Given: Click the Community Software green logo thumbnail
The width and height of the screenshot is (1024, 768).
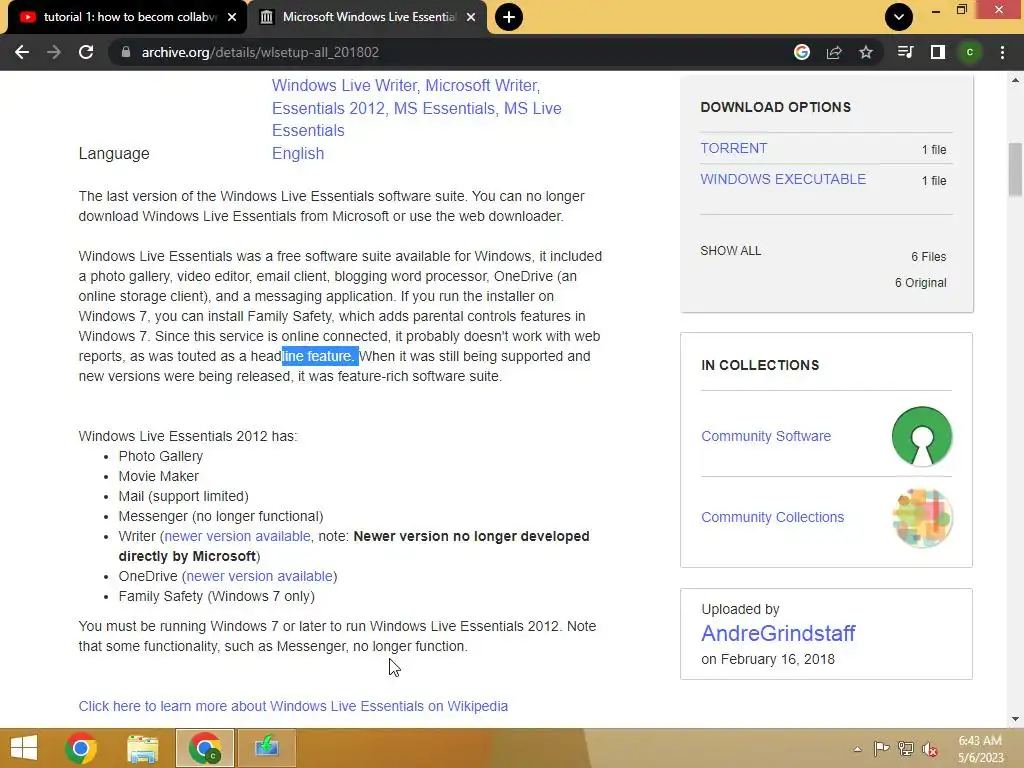Looking at the screenshot, I should coord(921,436).
